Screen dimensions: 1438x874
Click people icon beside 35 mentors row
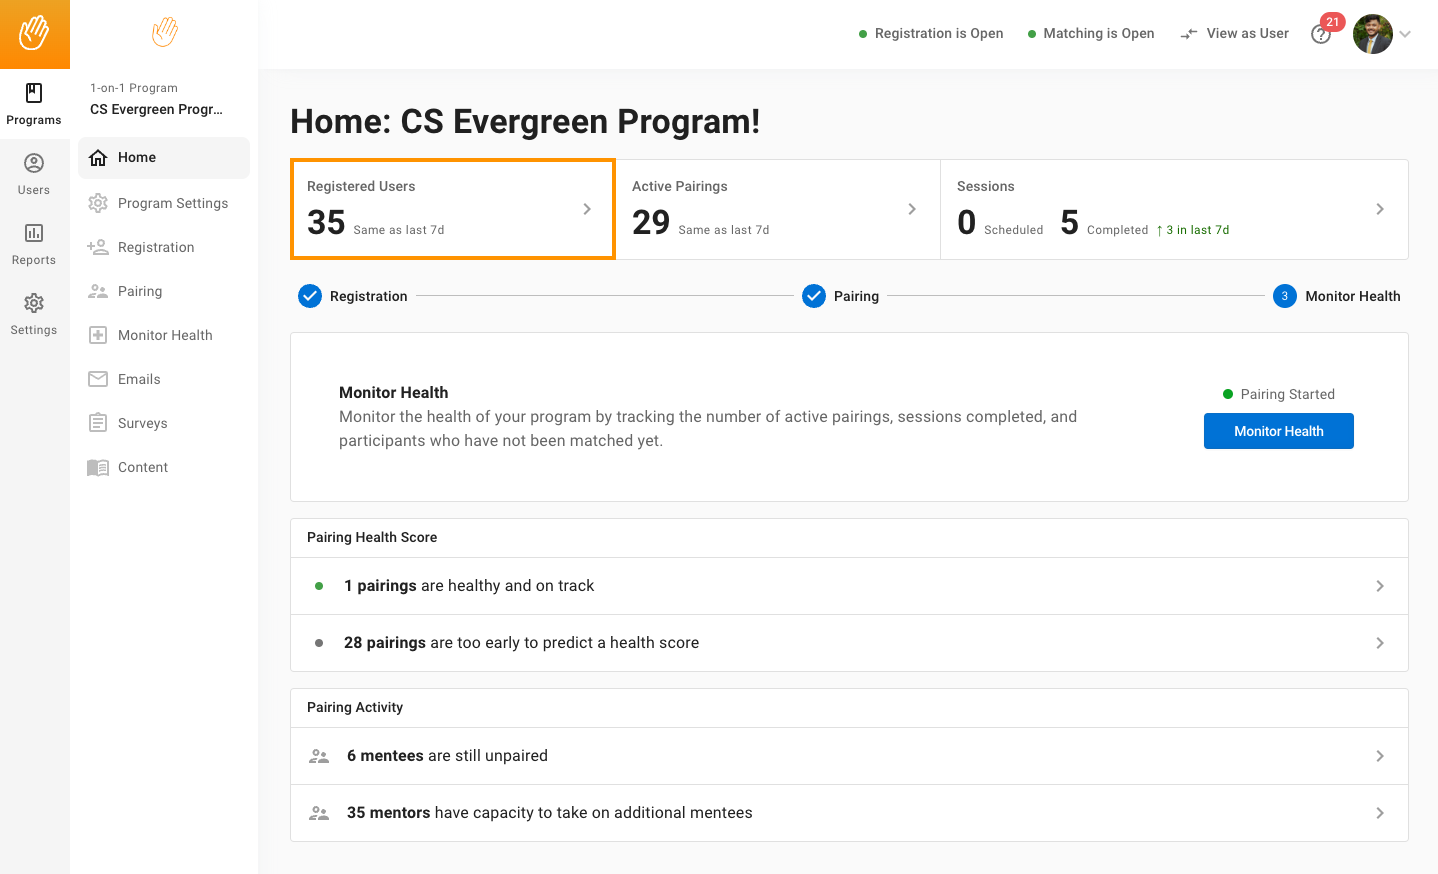pos(319,813)
